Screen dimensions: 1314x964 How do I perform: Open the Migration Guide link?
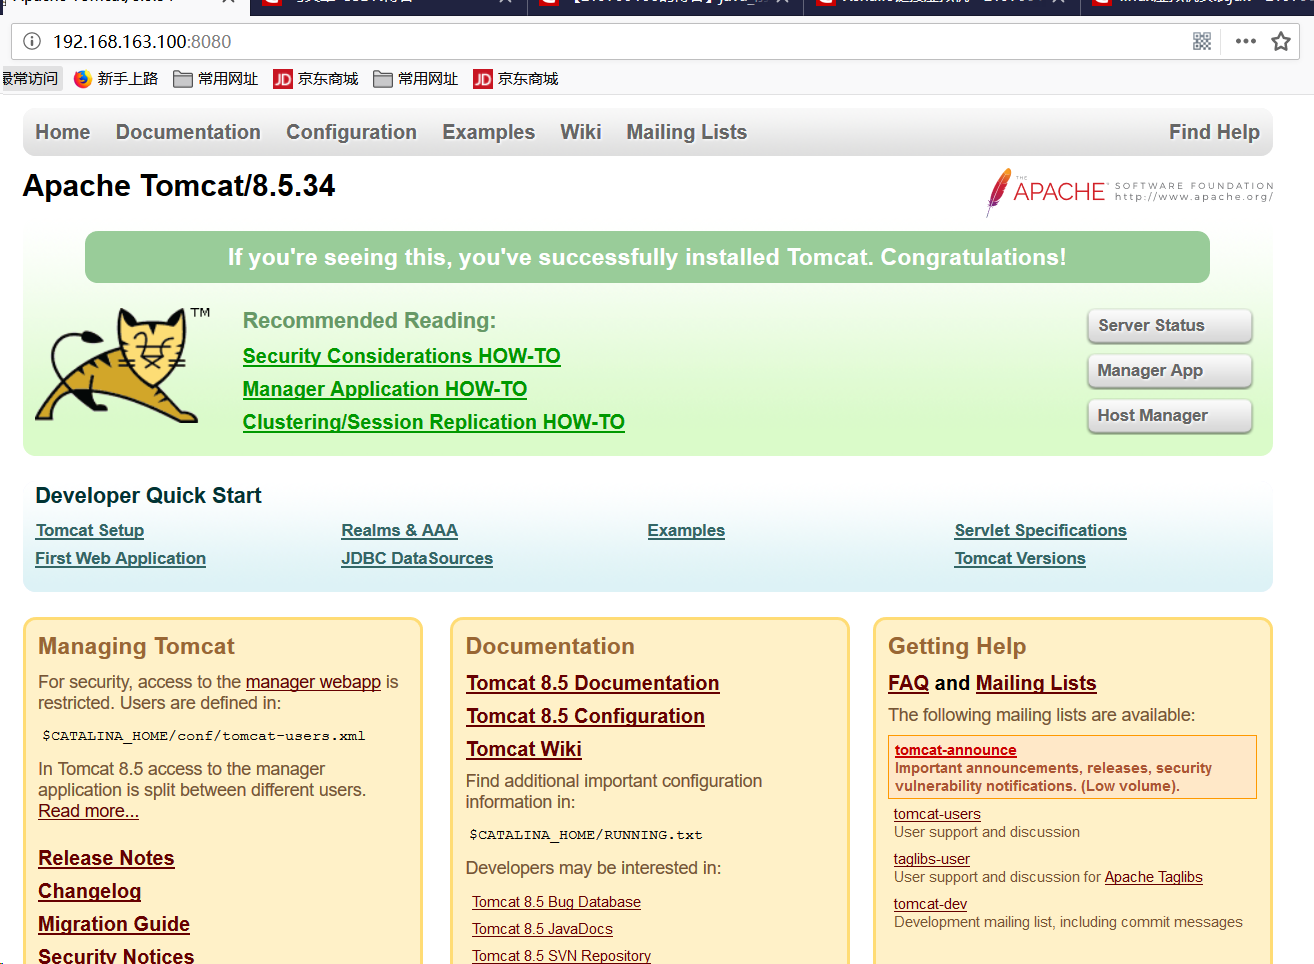point(114,924)
